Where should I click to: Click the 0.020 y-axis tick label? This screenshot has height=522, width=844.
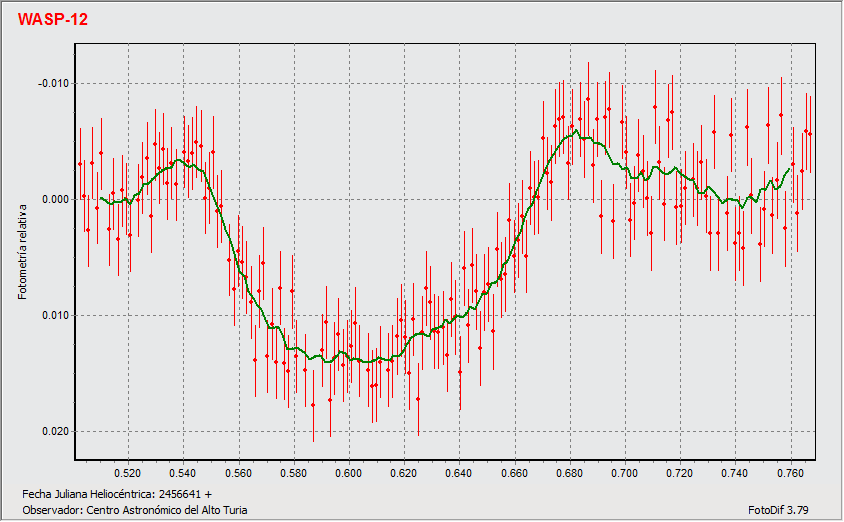pyautogui.click(x=55, y=432)
